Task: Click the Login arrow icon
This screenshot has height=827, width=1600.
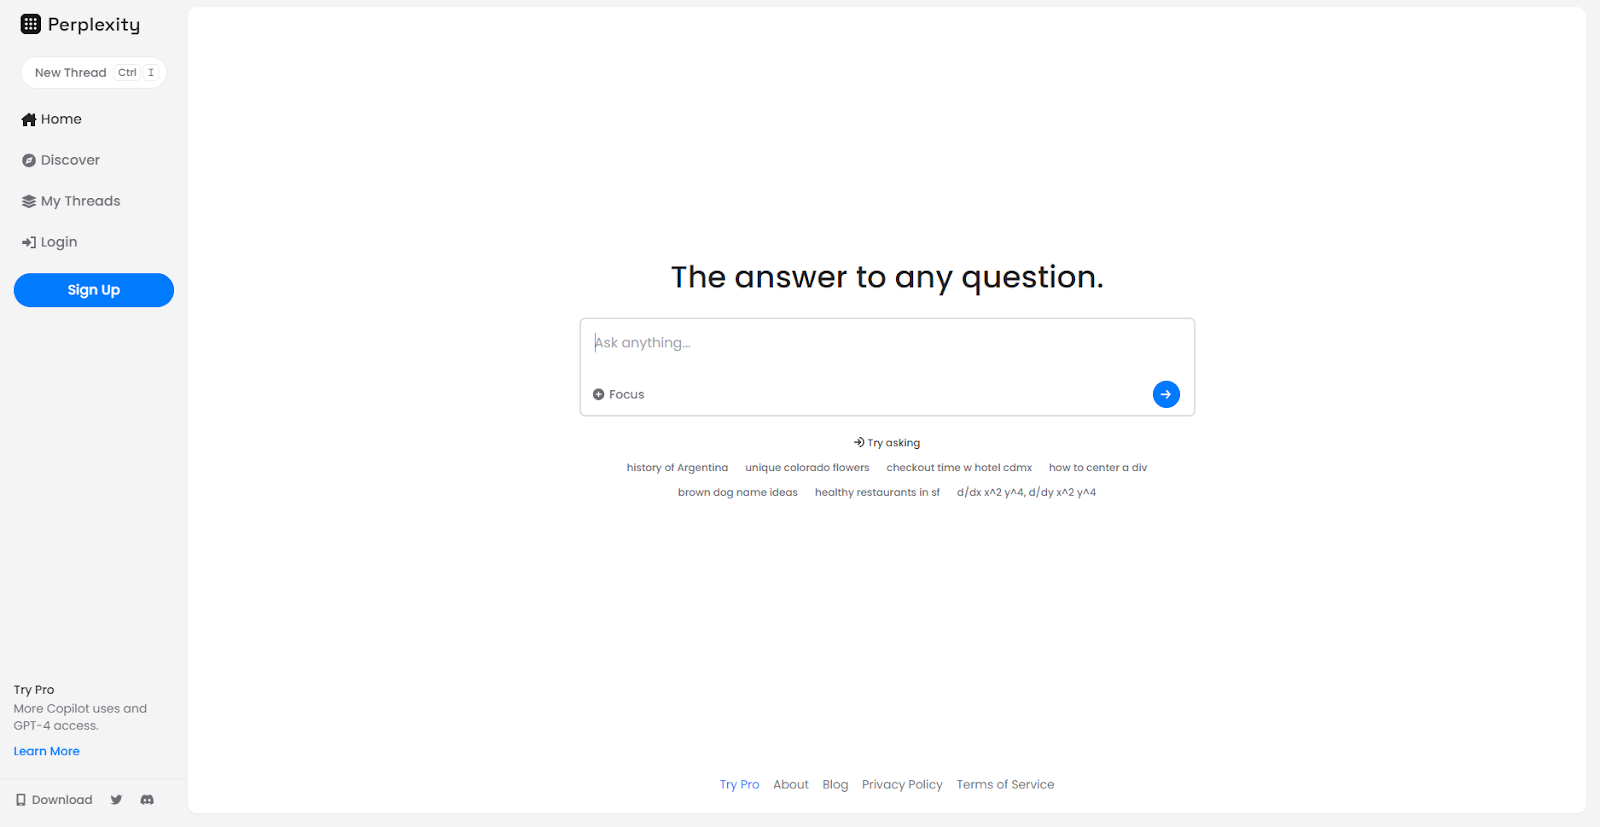Action: coord(27,241)
